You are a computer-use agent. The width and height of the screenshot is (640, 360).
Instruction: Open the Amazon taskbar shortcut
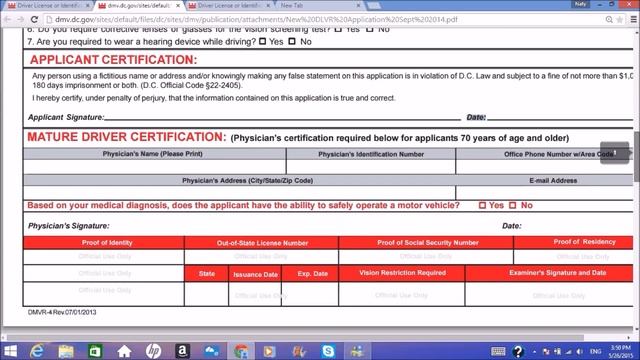point(182,351)
